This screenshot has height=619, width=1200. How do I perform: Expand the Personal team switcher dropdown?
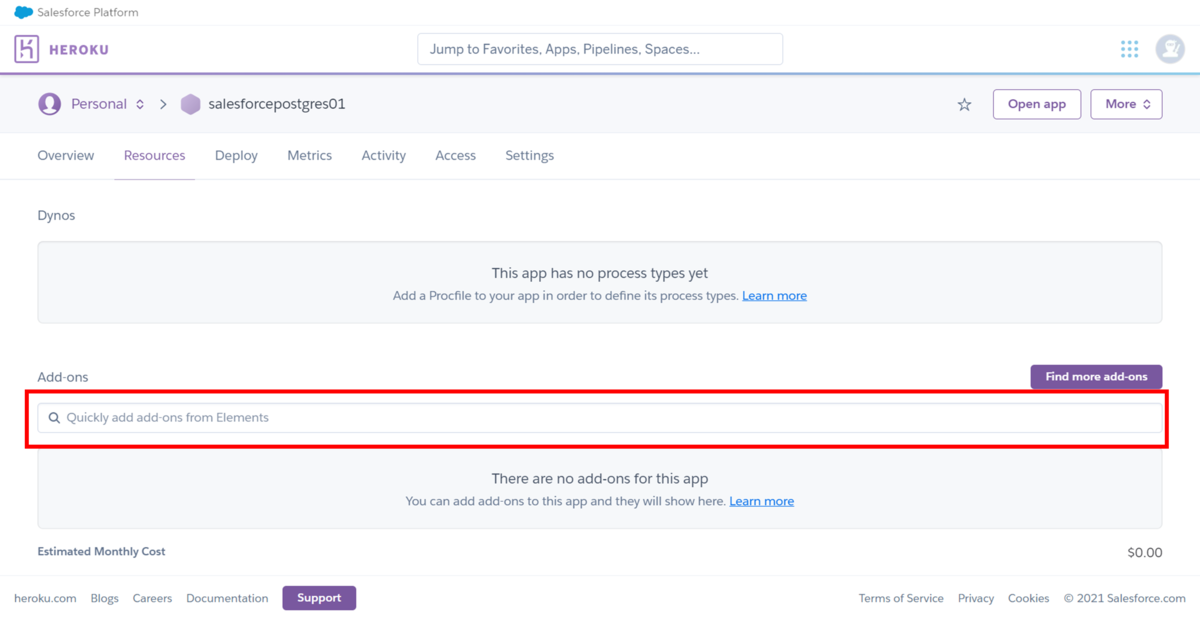tap(140, 104)
